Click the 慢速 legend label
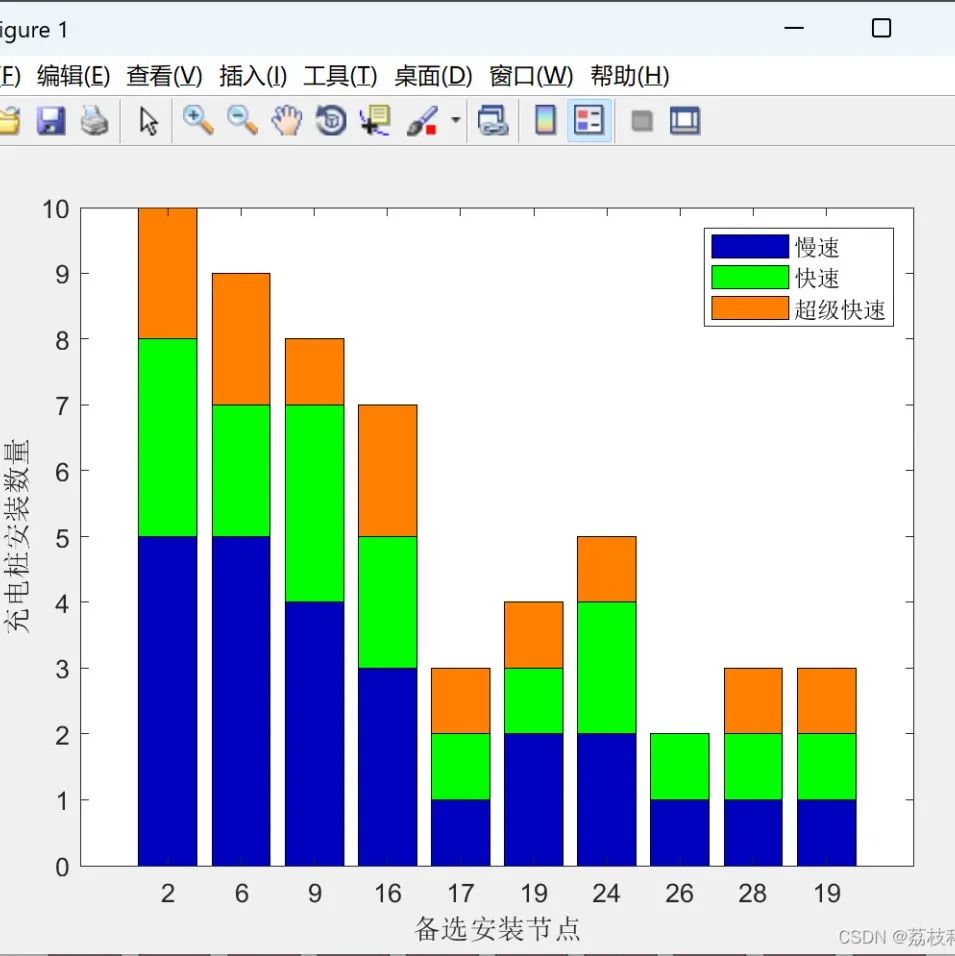Image resolution: width=955 pixels, height=956 pixels. 817,247
